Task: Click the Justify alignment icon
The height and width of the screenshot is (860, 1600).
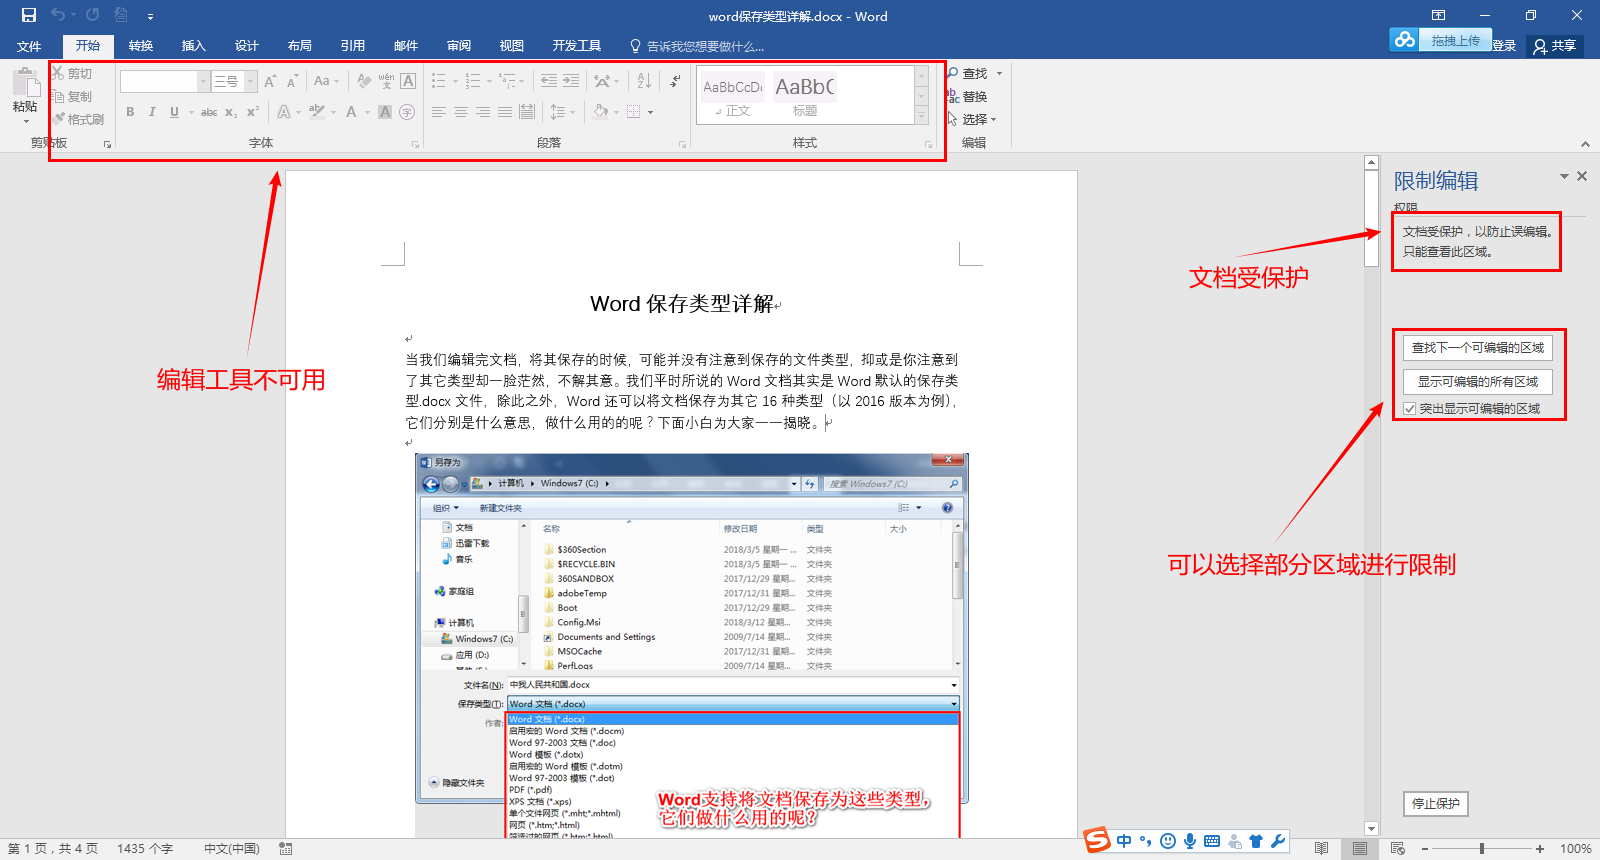Action: 505,112
